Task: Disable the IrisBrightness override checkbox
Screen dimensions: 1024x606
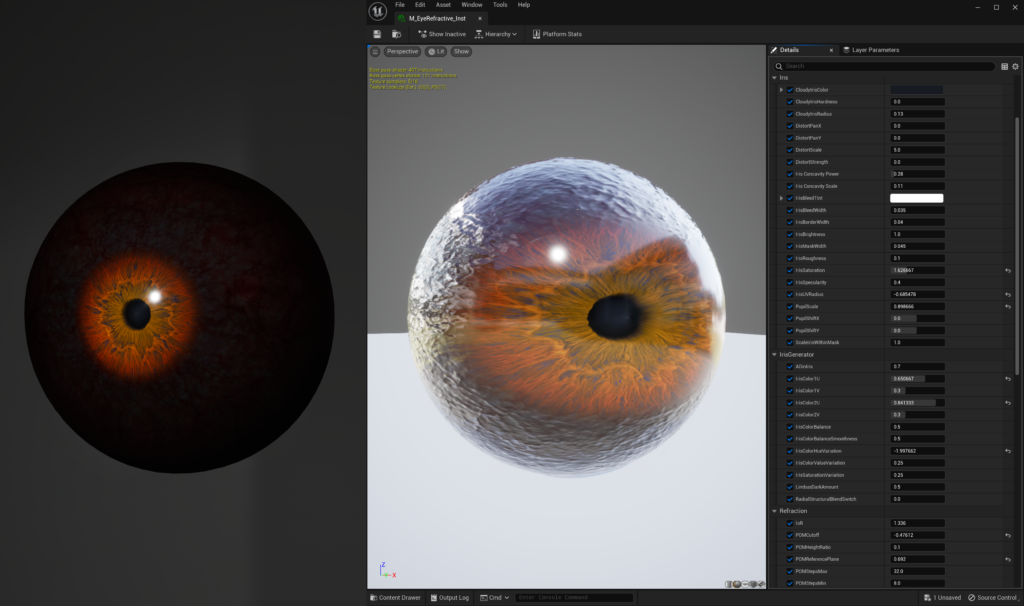Action: coord(790,234)
